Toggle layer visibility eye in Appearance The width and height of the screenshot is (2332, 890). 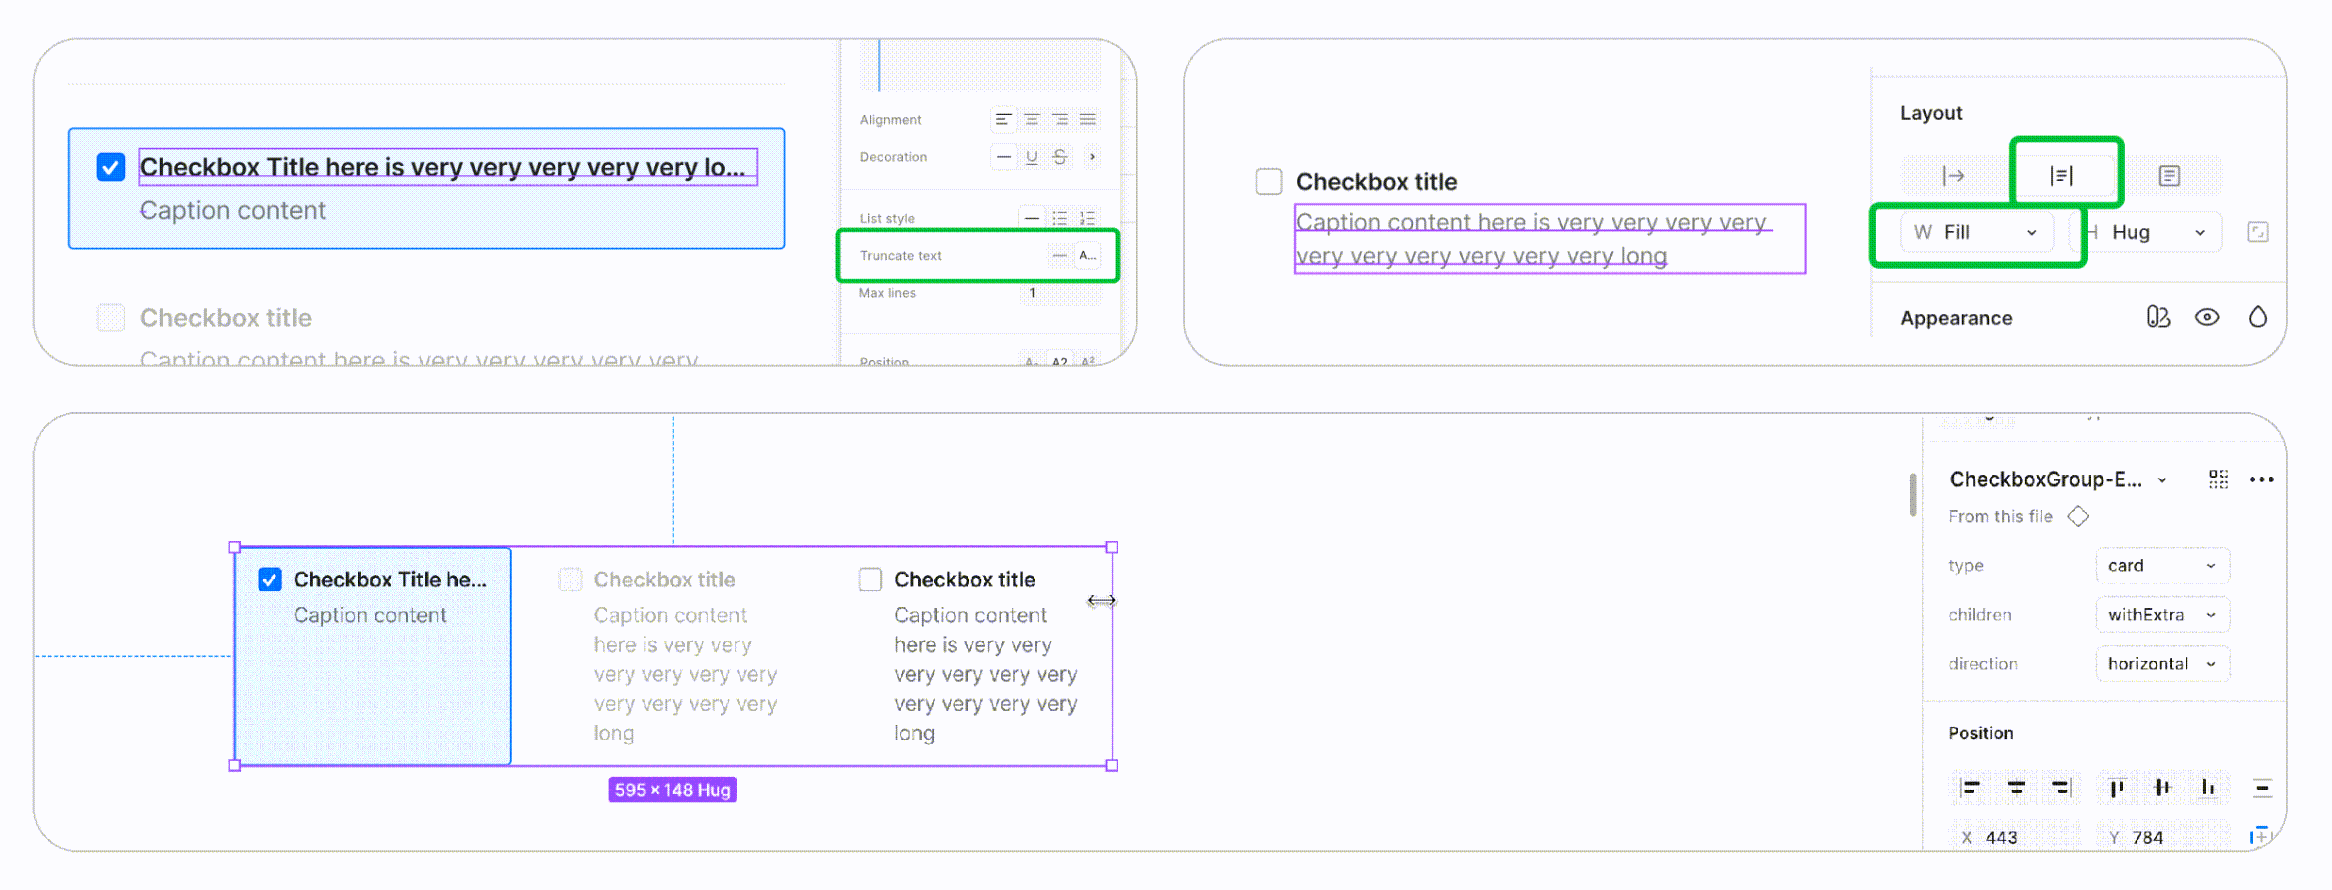coord(2207,318)
